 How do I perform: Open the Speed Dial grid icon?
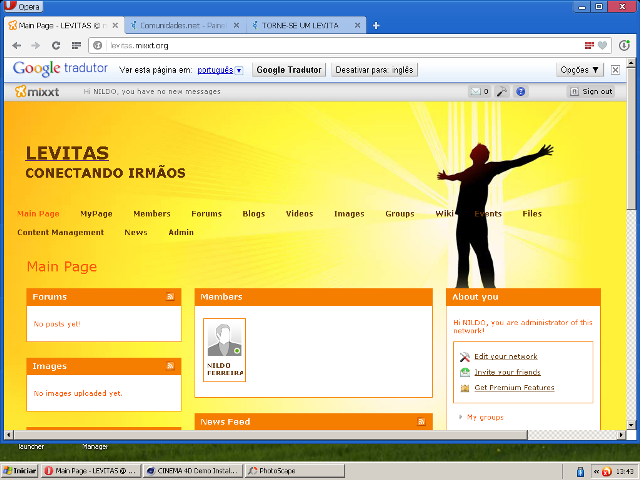(x=76, y=45)
